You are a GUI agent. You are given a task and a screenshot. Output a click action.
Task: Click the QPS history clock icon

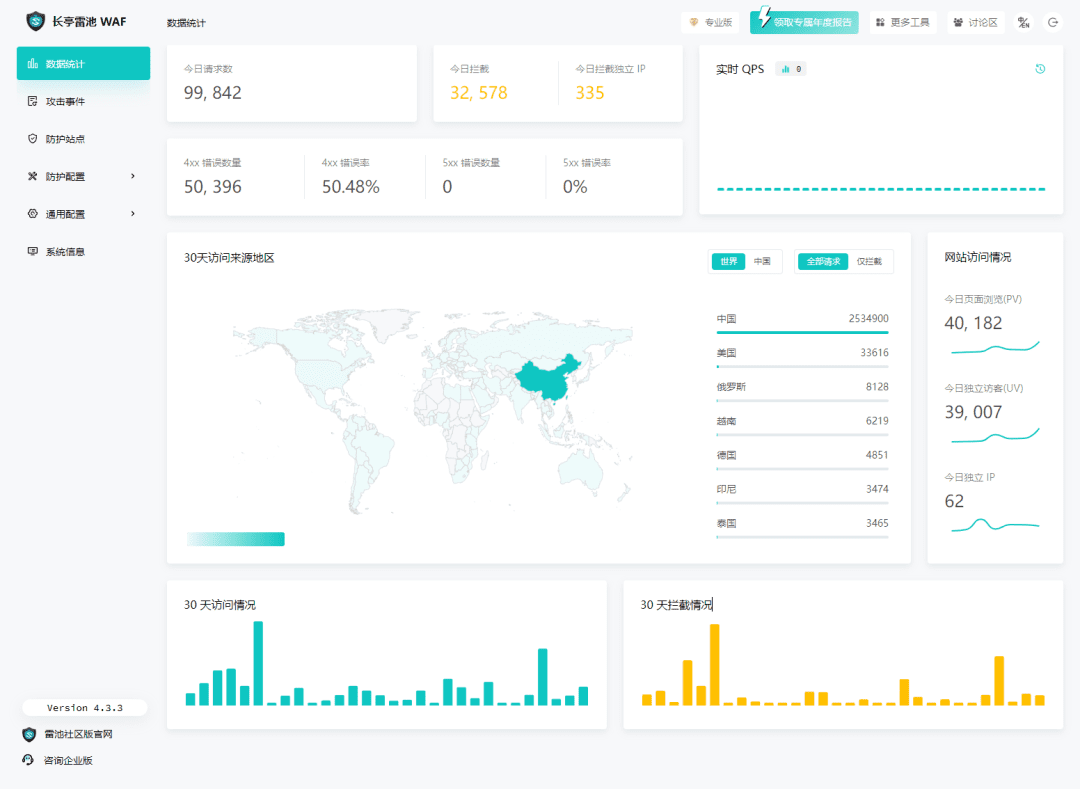click(x=1040, y=69)
